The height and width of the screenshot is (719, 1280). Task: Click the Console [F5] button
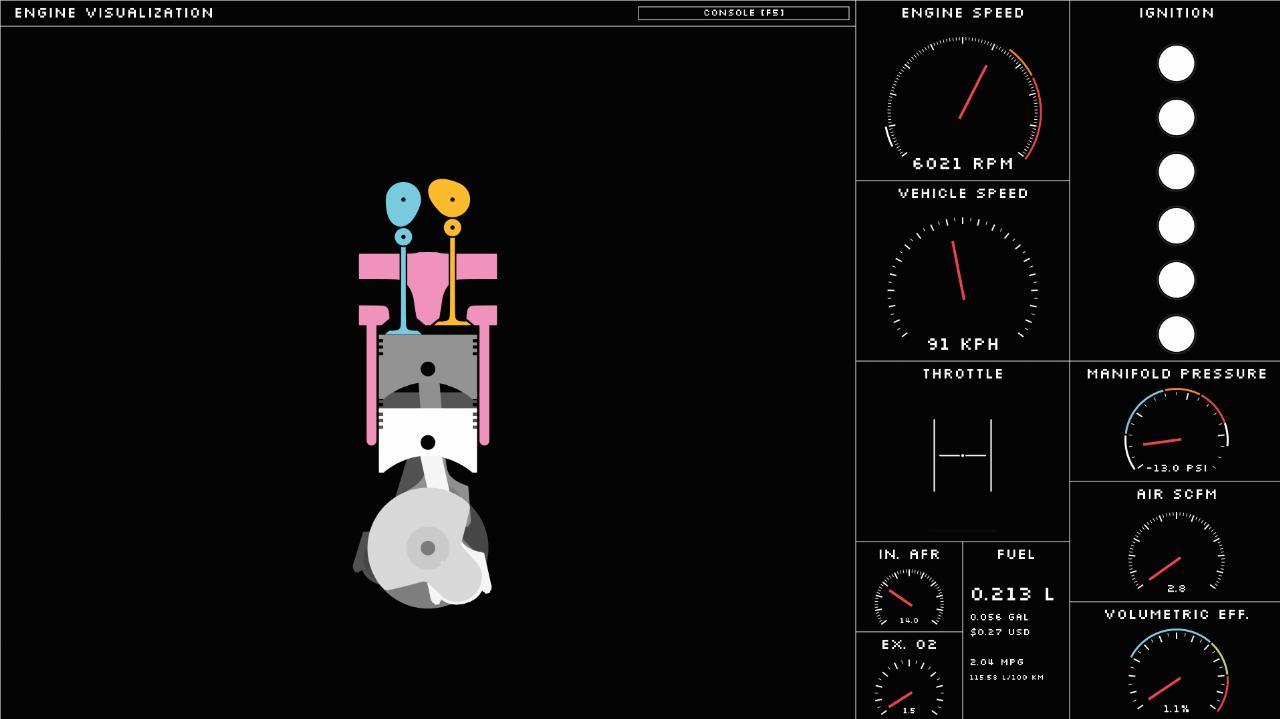(x=743, y=13)
